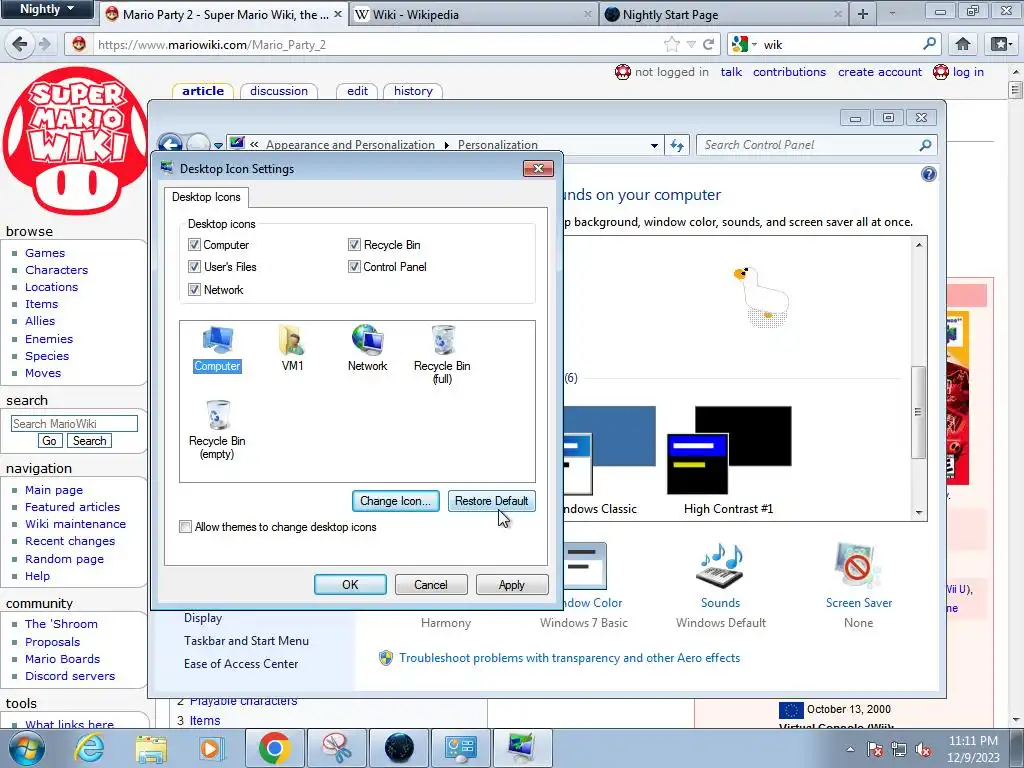Viewport: 1024px width, 768px height.
Task: Uncheck the Control Panel checkbox
Action: (x=354, y=266)
